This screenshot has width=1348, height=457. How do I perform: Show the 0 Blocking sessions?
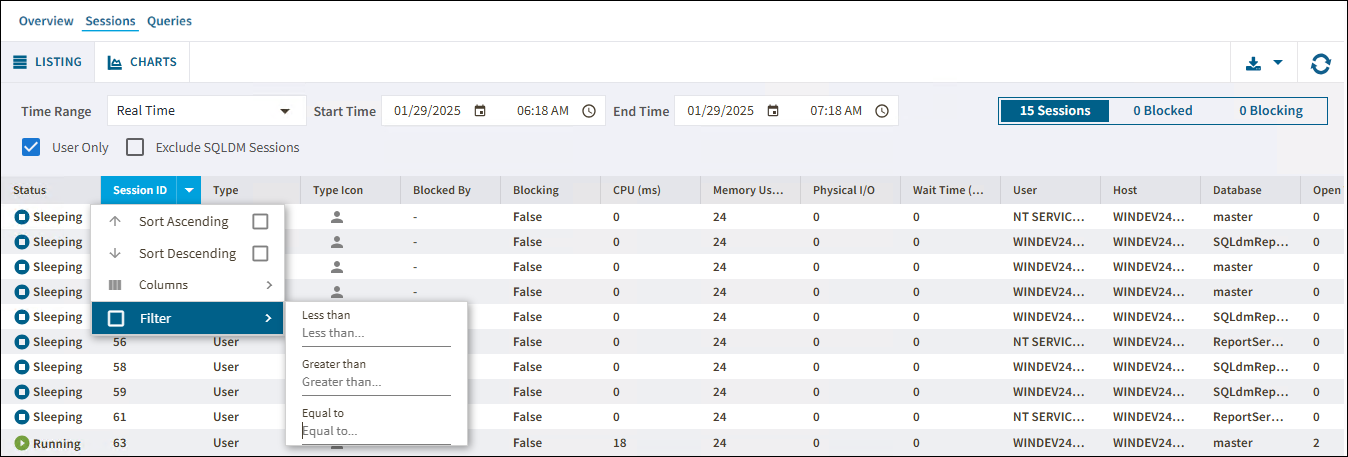point(1270,111)
